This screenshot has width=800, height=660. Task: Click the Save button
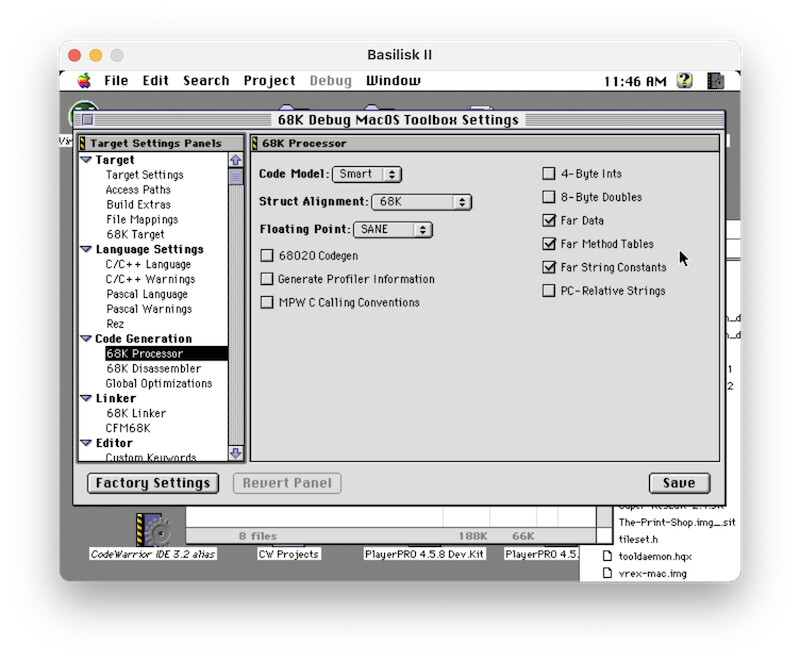(678, 483)
